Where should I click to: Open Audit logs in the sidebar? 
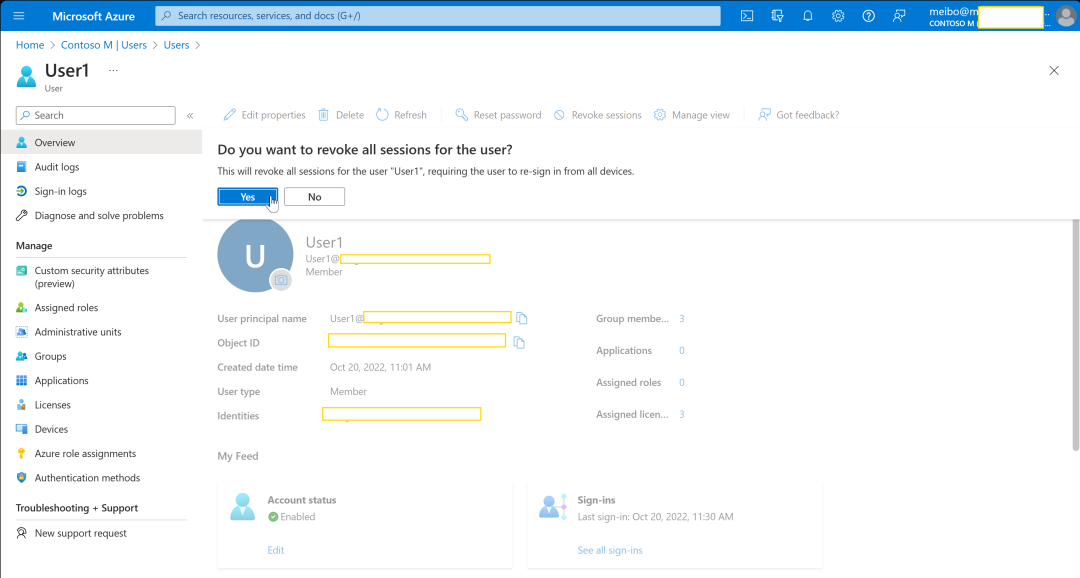[x=57, y=167]
